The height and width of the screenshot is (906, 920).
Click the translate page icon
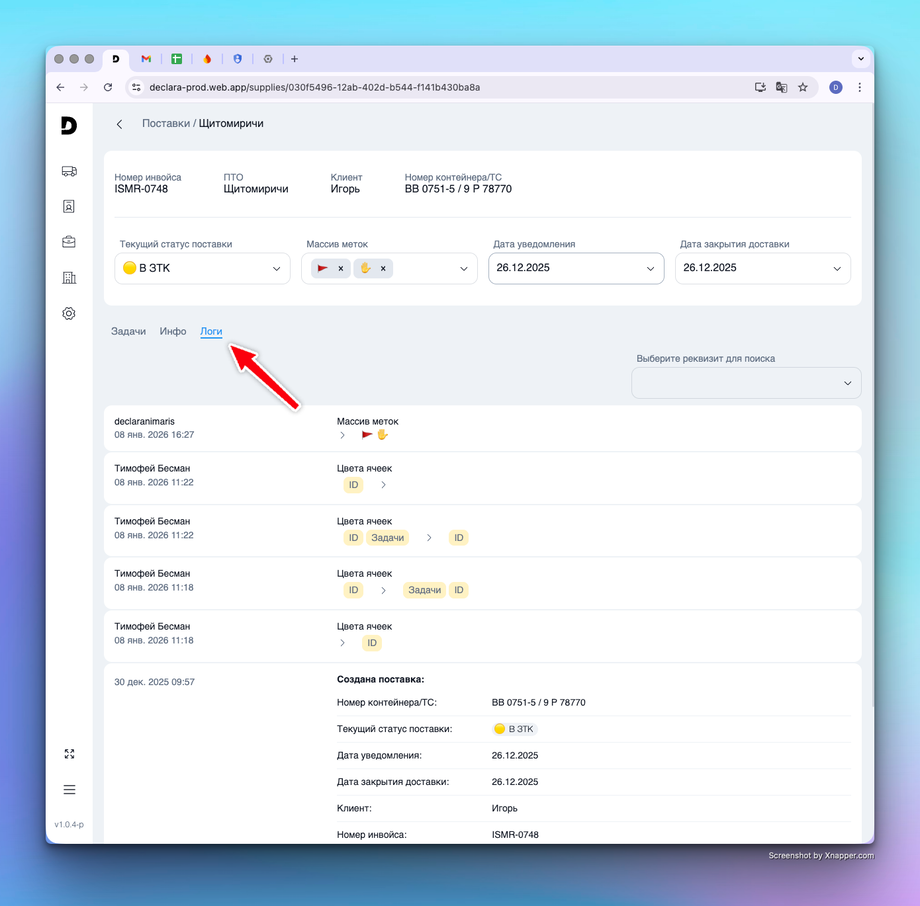pyautogui.click(x=782, y=87)
